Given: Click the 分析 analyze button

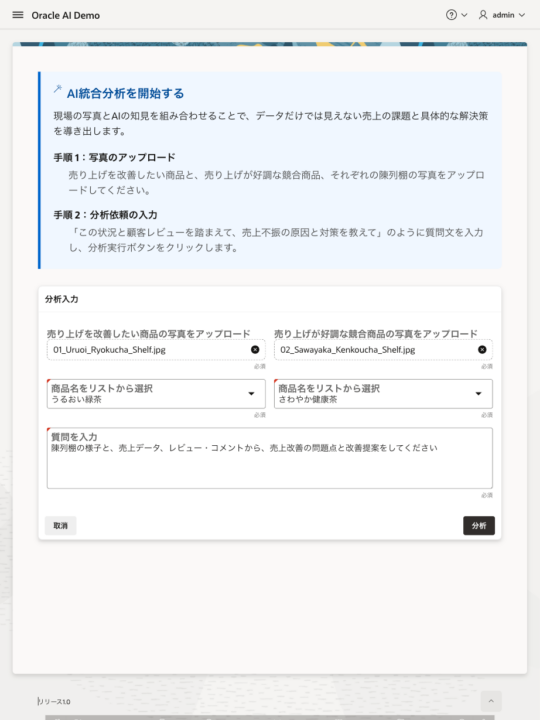Looking at the screenshot, I should pyautogui.click(x=479, y=525).
